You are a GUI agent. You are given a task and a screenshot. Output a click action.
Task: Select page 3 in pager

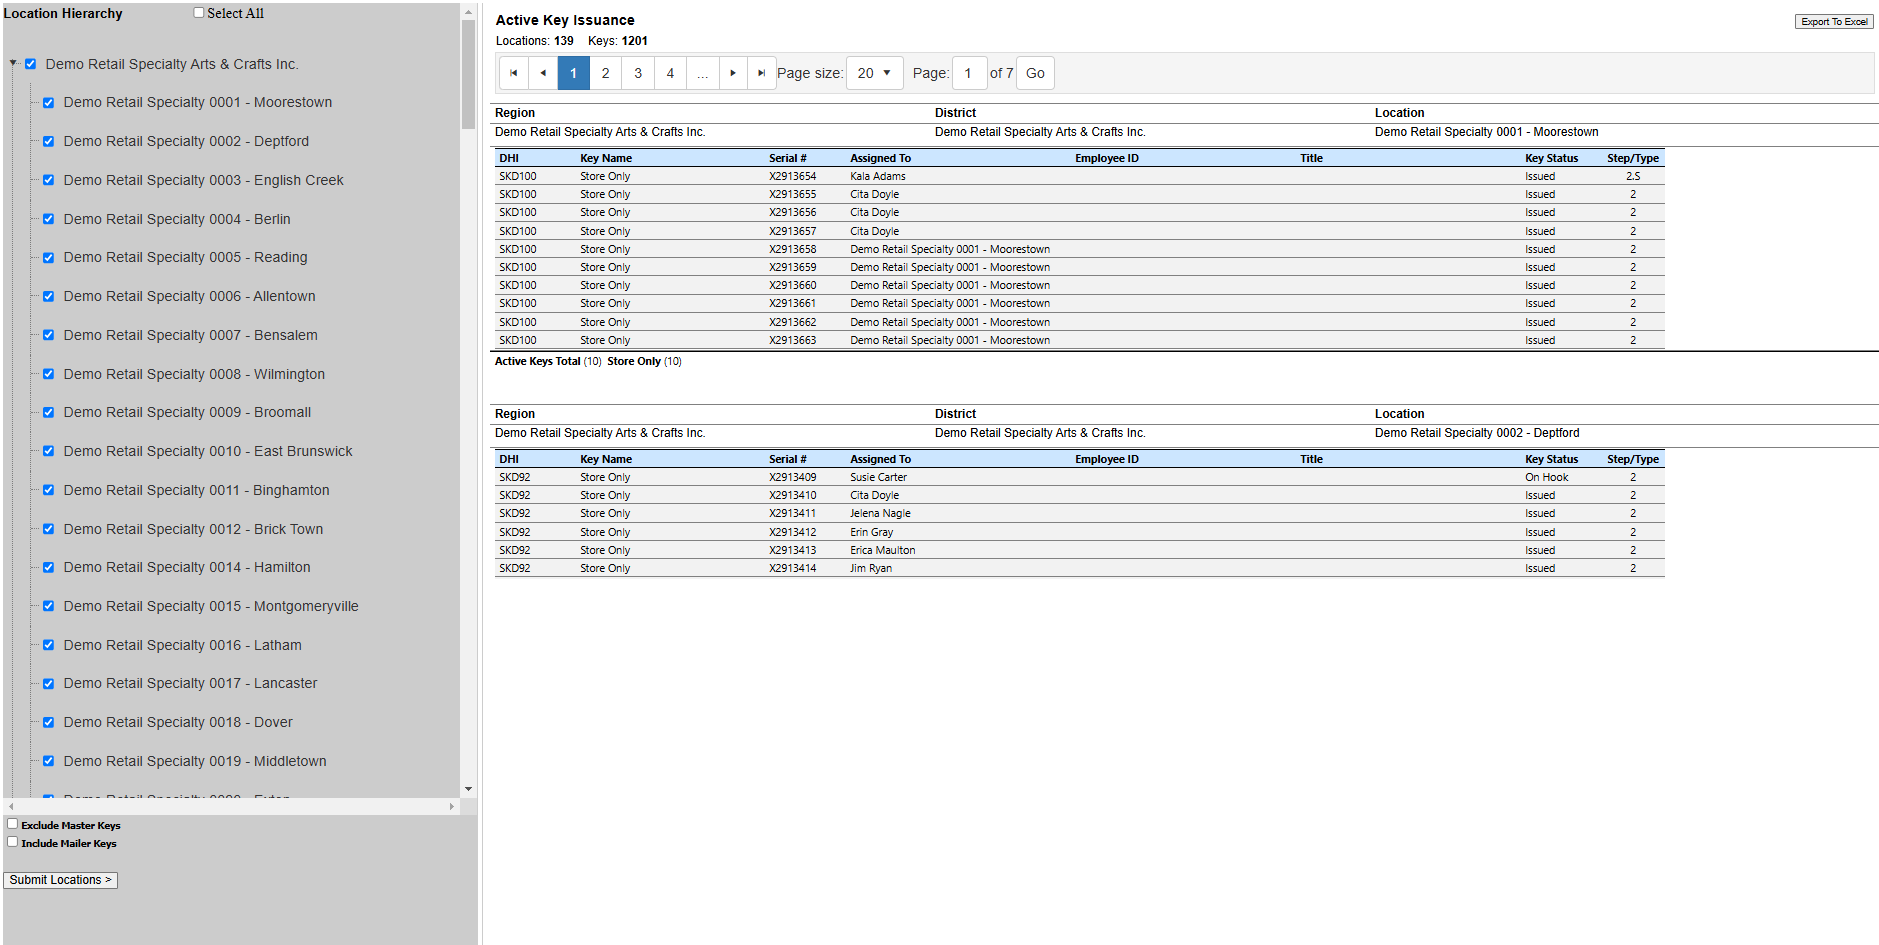tap(638, 73)
